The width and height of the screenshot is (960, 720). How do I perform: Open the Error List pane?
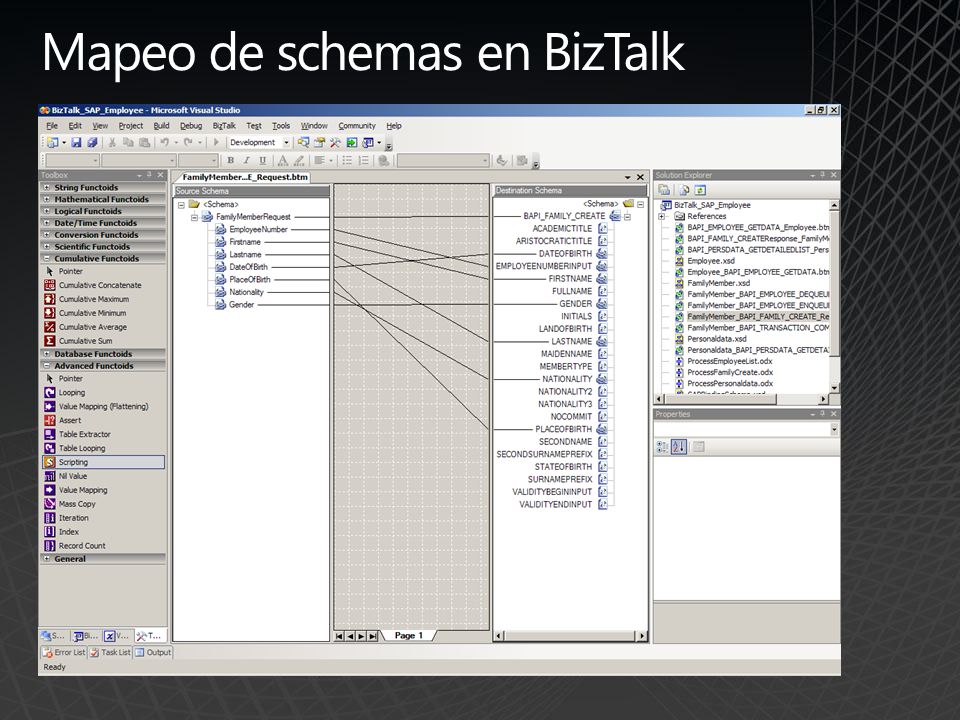[64, 653]
